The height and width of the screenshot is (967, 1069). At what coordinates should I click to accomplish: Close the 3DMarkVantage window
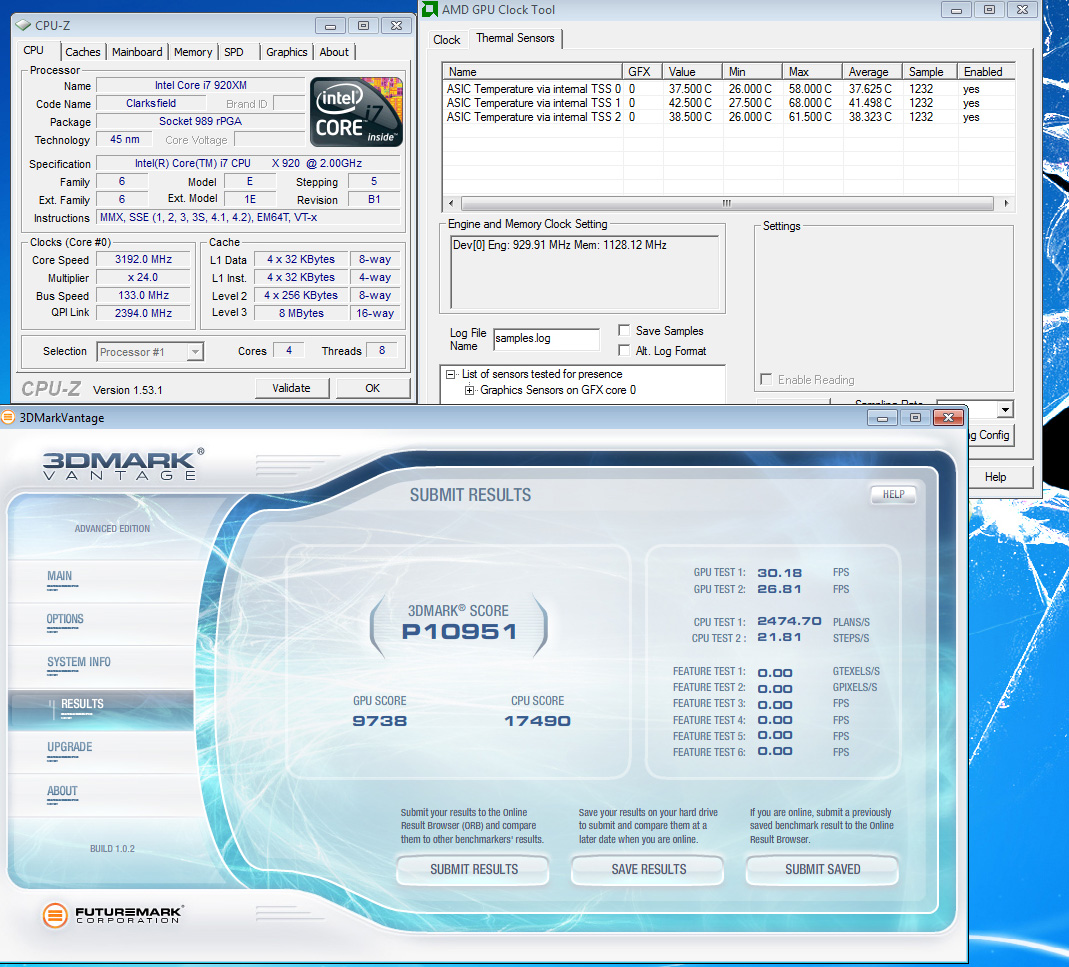[x=948, y=417]
